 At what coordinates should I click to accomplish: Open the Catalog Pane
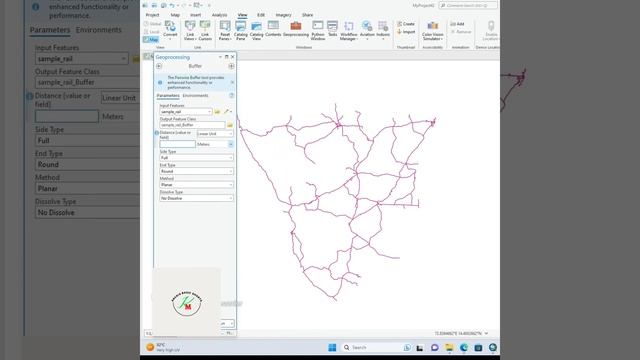[241, 30]
